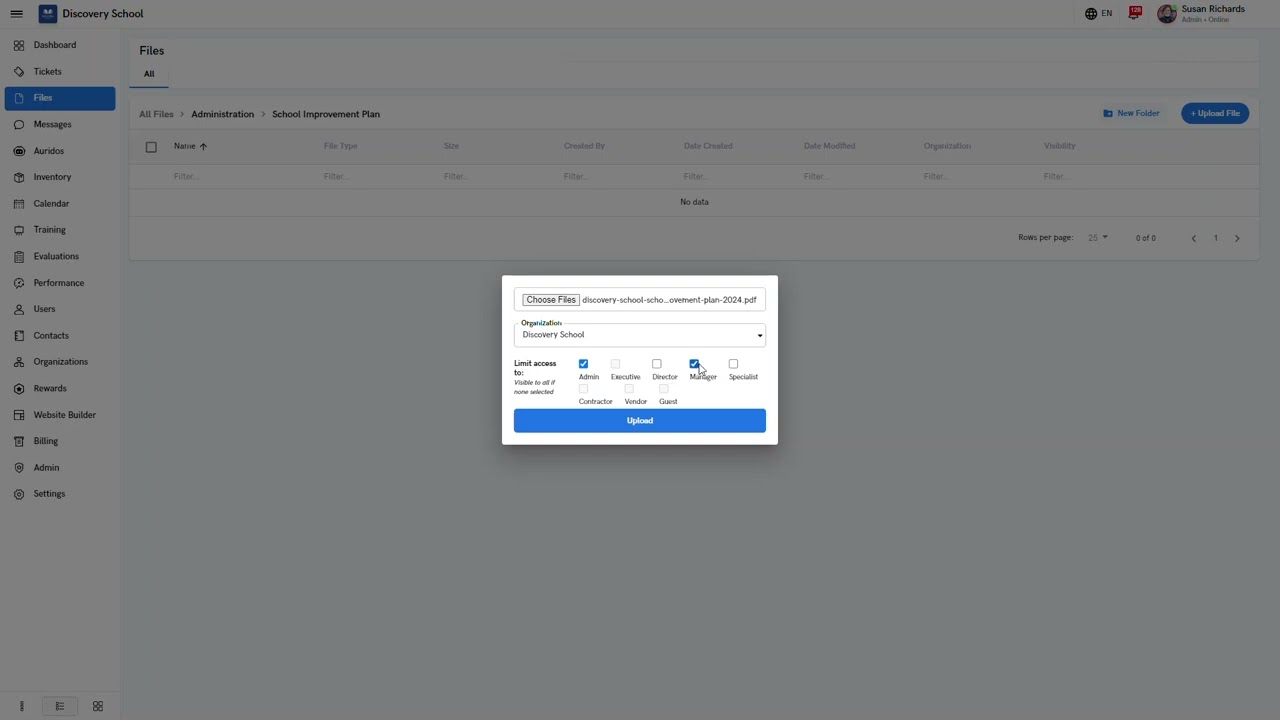This screenshot has height=720, width=1280.
Task: Click the Contacts sidebar icon
Action: pyautogui.click(x=19, y=336)
